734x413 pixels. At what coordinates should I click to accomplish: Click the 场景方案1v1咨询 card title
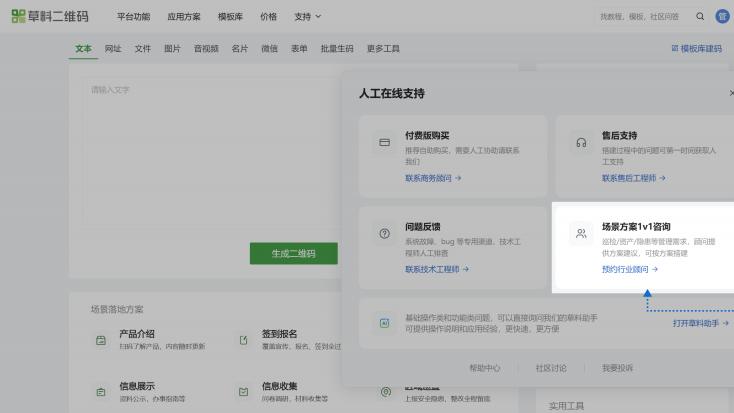[x=636, y=227]
